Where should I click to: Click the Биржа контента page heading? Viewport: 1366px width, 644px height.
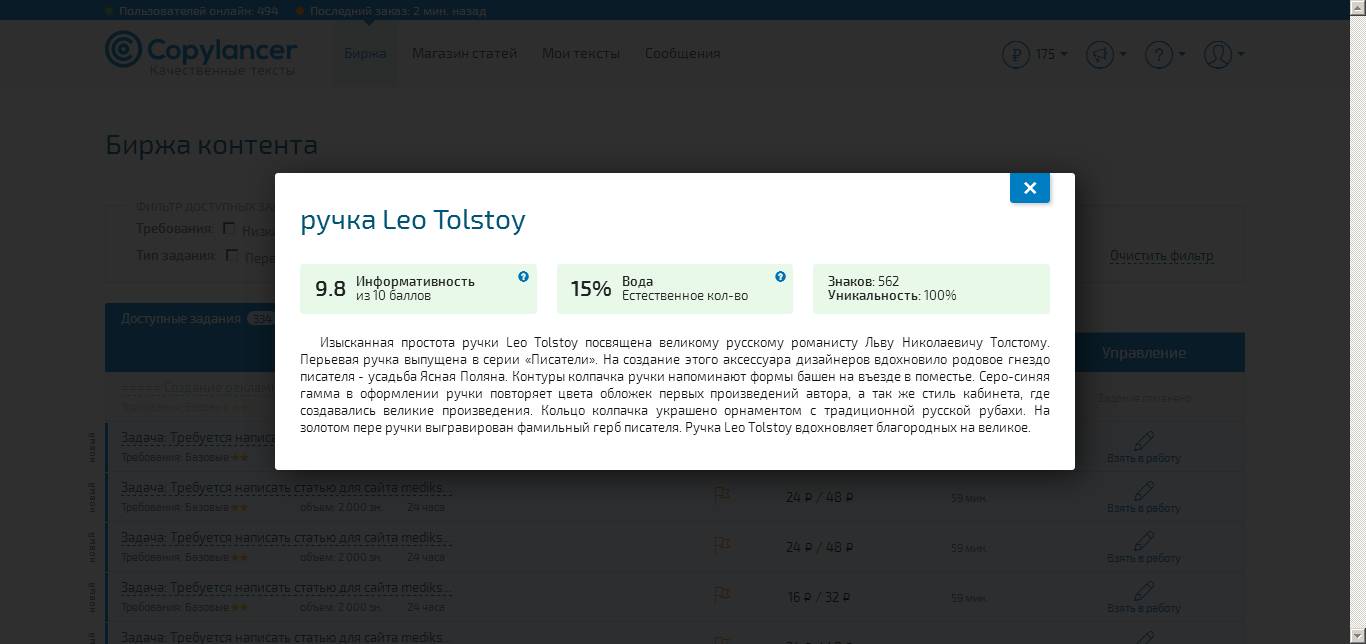tap(211, 145)
